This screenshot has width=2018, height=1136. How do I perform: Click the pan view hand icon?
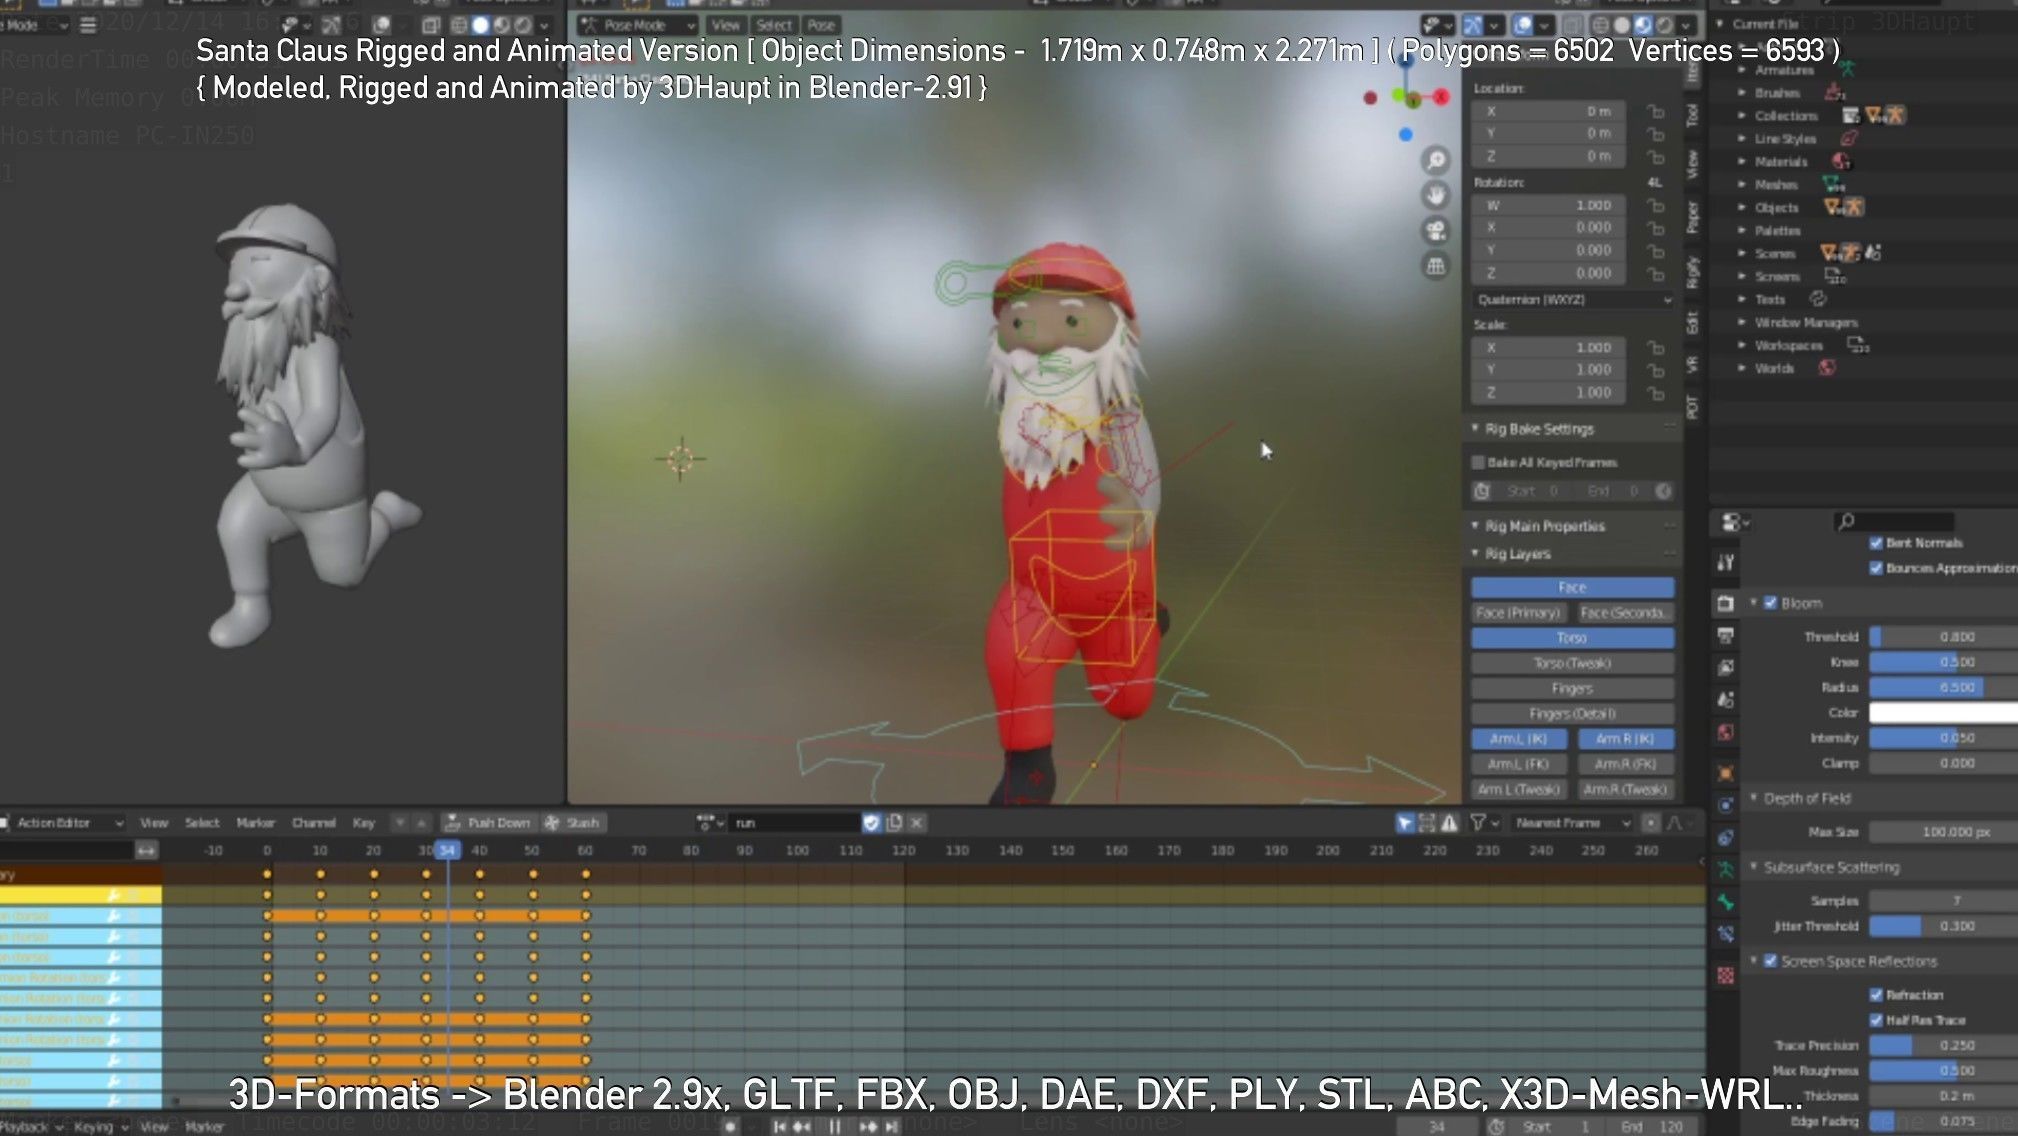point(1436,195)
